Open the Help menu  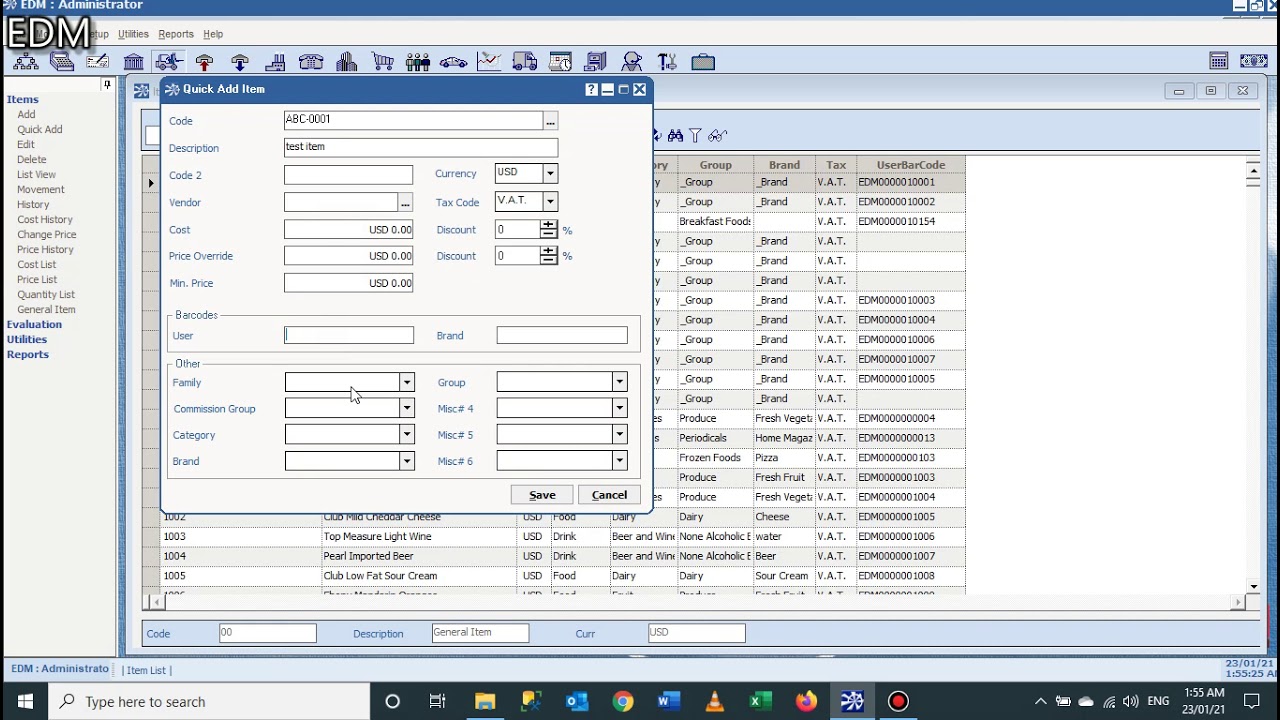pyautogui.click(x=213, y=34)
